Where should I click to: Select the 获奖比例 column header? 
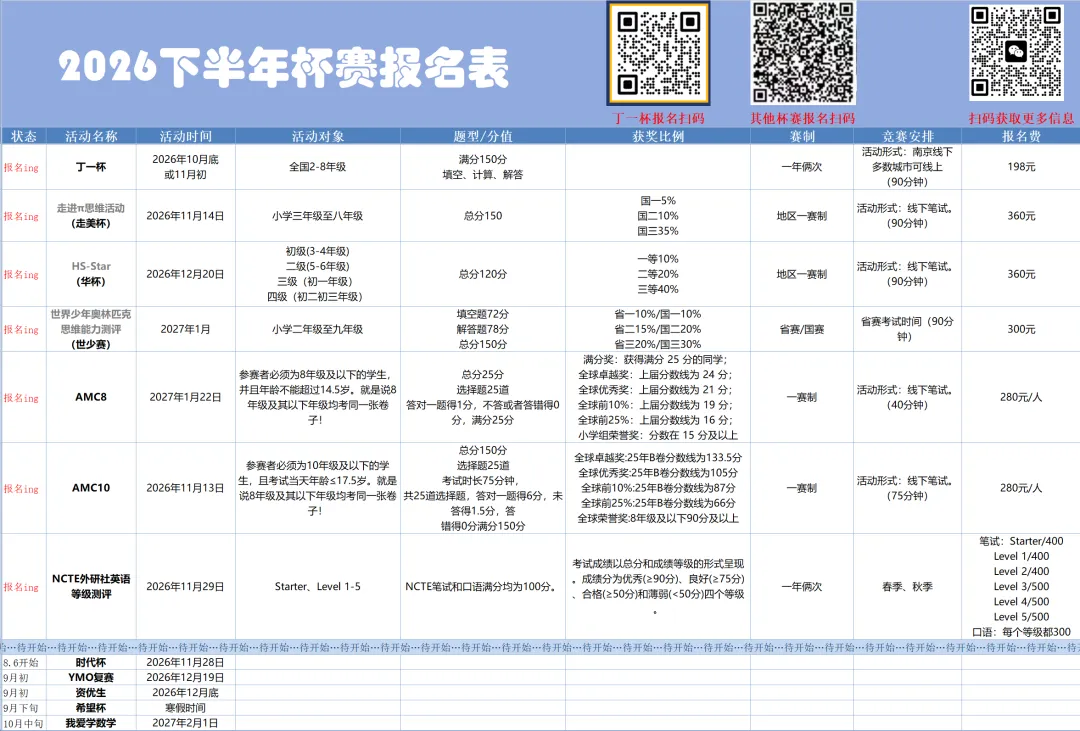[658, 136]
